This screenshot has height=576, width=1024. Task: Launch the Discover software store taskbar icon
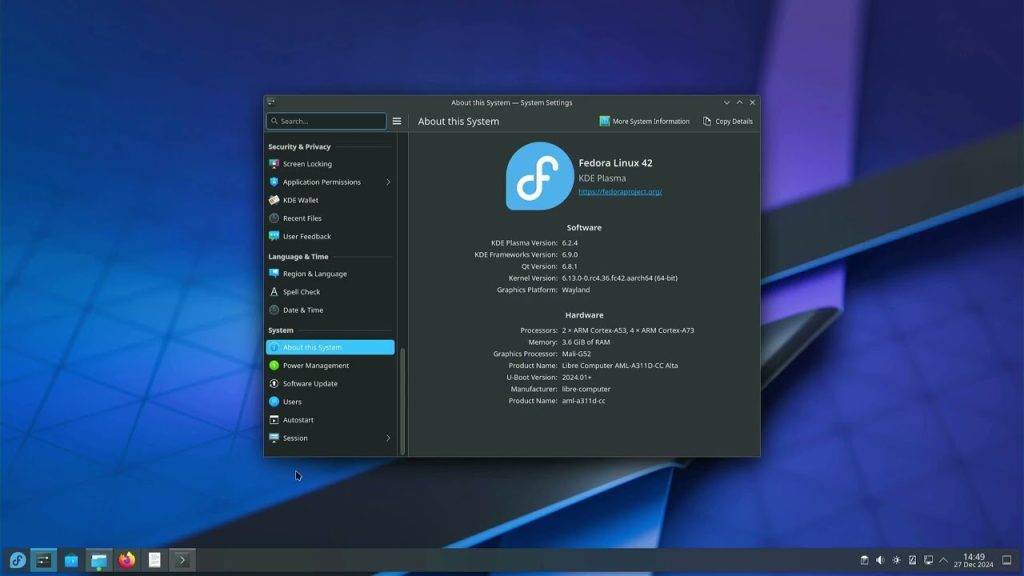(x=71, y=560)
